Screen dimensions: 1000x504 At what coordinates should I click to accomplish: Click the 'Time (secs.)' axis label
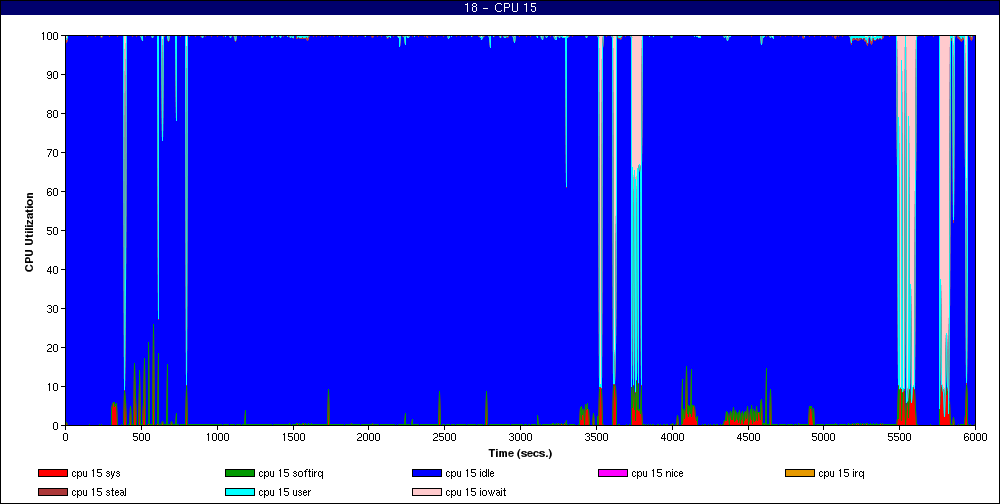tap(520, 454)
